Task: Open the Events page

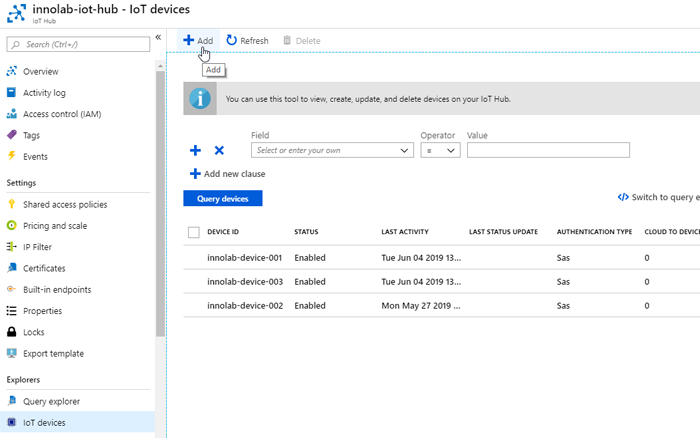Action: 35,157
